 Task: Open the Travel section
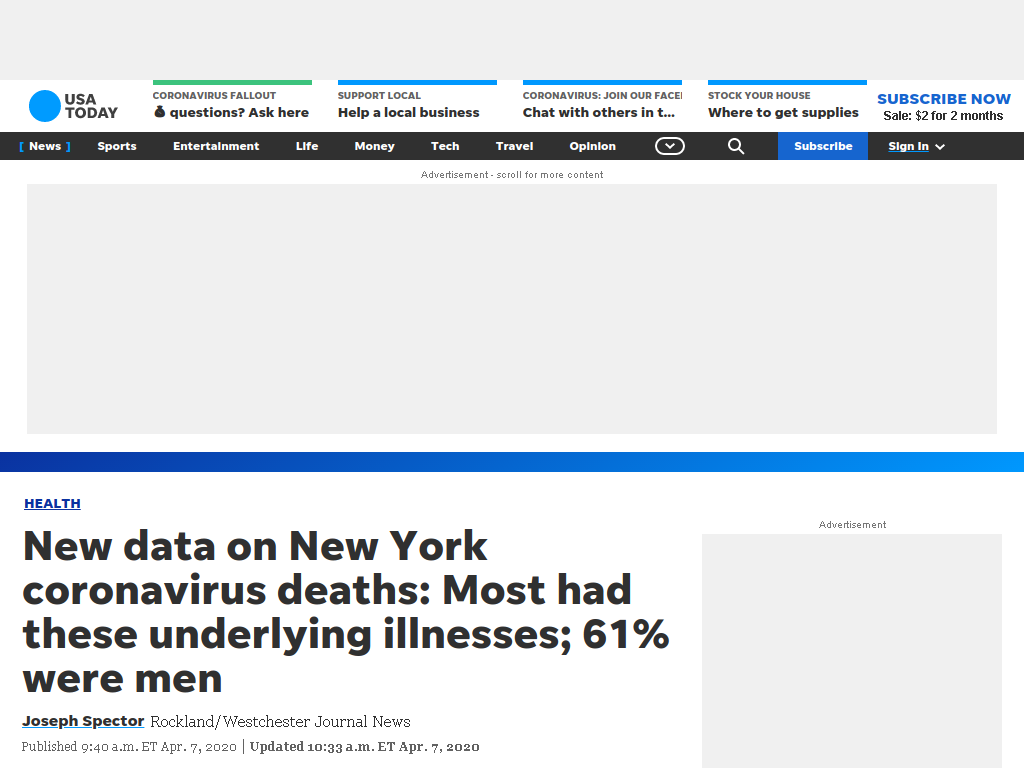[x=515, y=146]
